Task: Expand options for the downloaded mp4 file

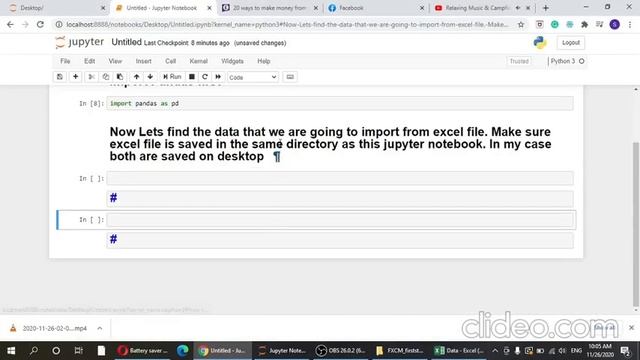Action: 100,328
